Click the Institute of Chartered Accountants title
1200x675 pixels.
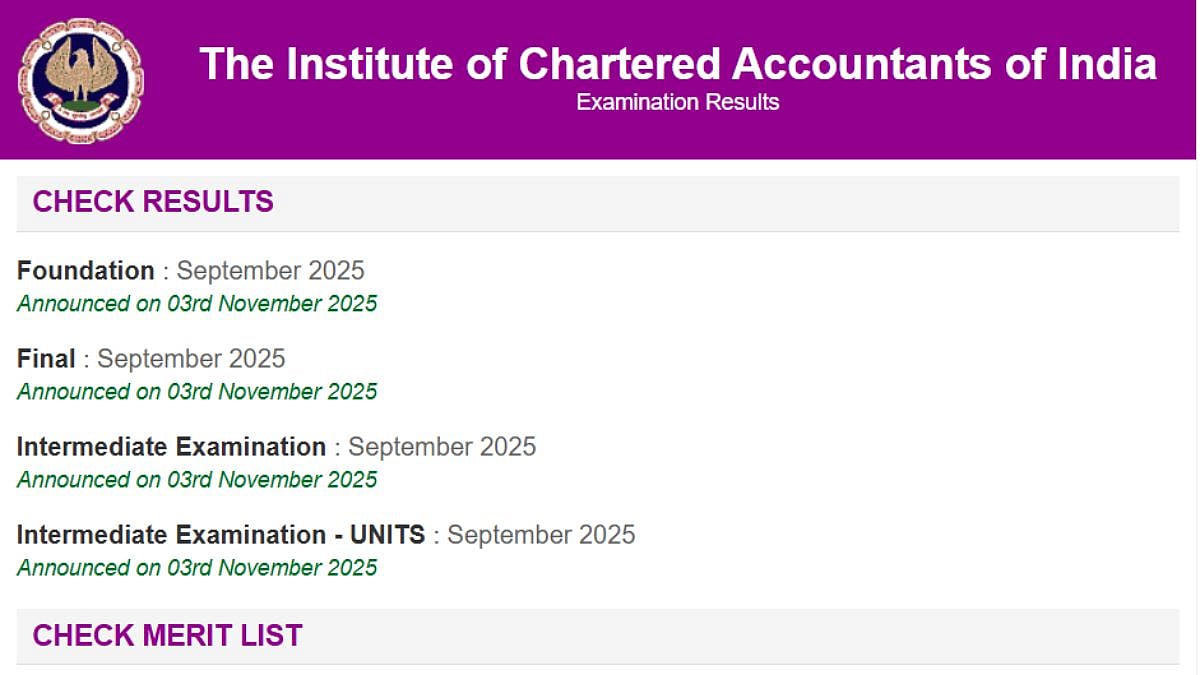point(677,64)
